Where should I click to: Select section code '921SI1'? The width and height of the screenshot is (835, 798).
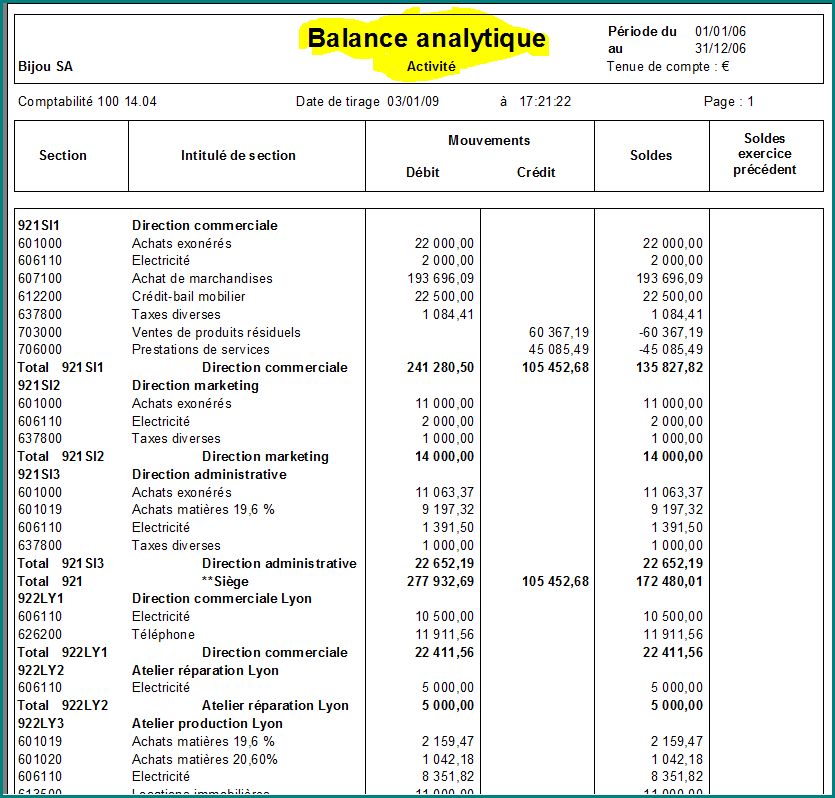[38, 225]
